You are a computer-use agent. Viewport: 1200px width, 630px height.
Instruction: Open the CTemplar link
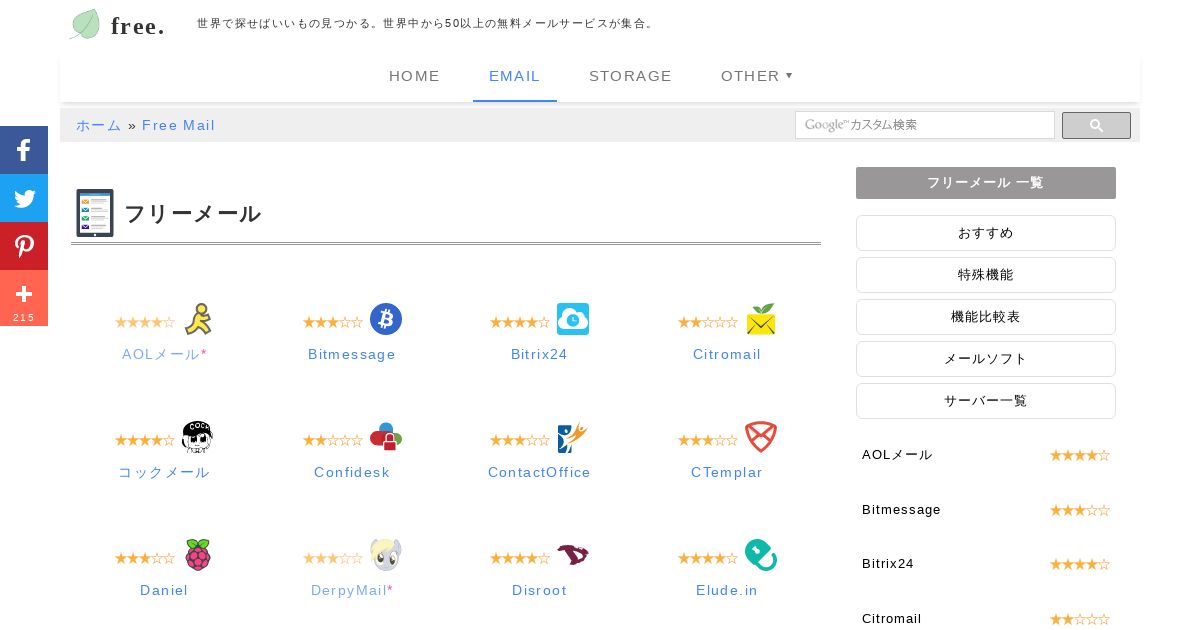click(x=727, y=472)
